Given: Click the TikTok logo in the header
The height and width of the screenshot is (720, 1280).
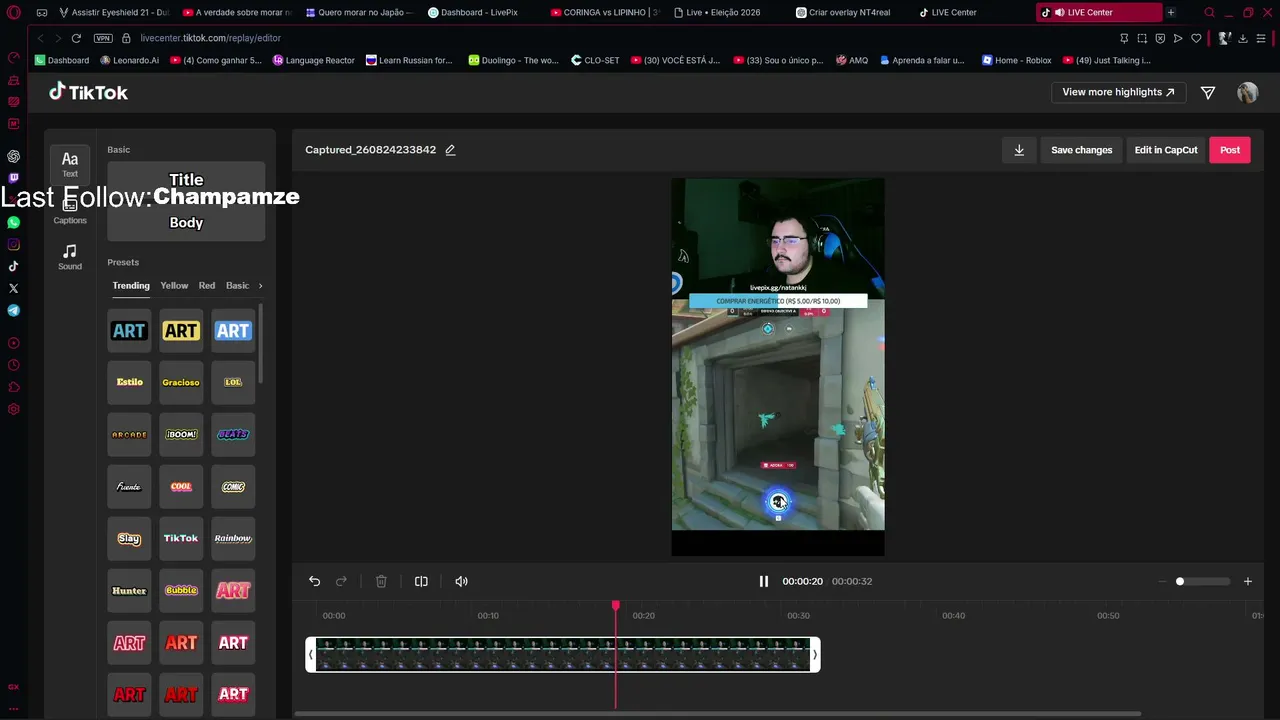Looking at the screenshot, I should pyautogui.click(x=89, y=92).
